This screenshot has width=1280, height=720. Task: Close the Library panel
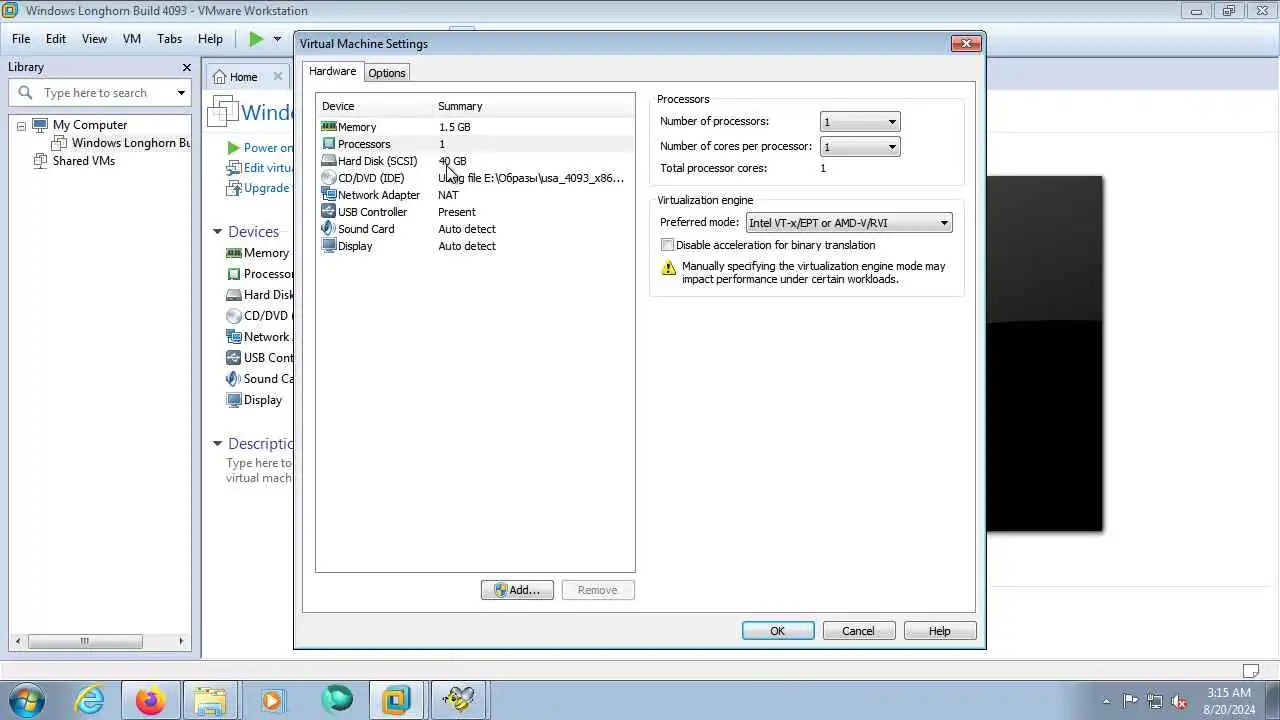[186, 67]
